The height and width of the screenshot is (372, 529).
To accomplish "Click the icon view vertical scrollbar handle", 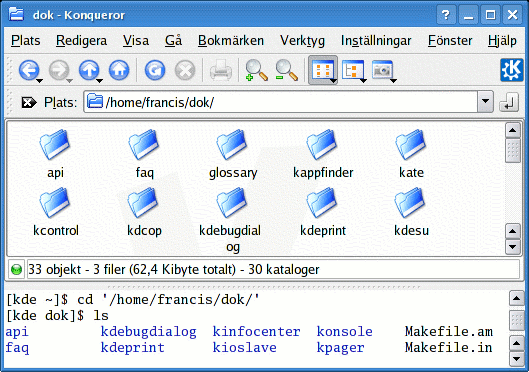I will (512, 151).
